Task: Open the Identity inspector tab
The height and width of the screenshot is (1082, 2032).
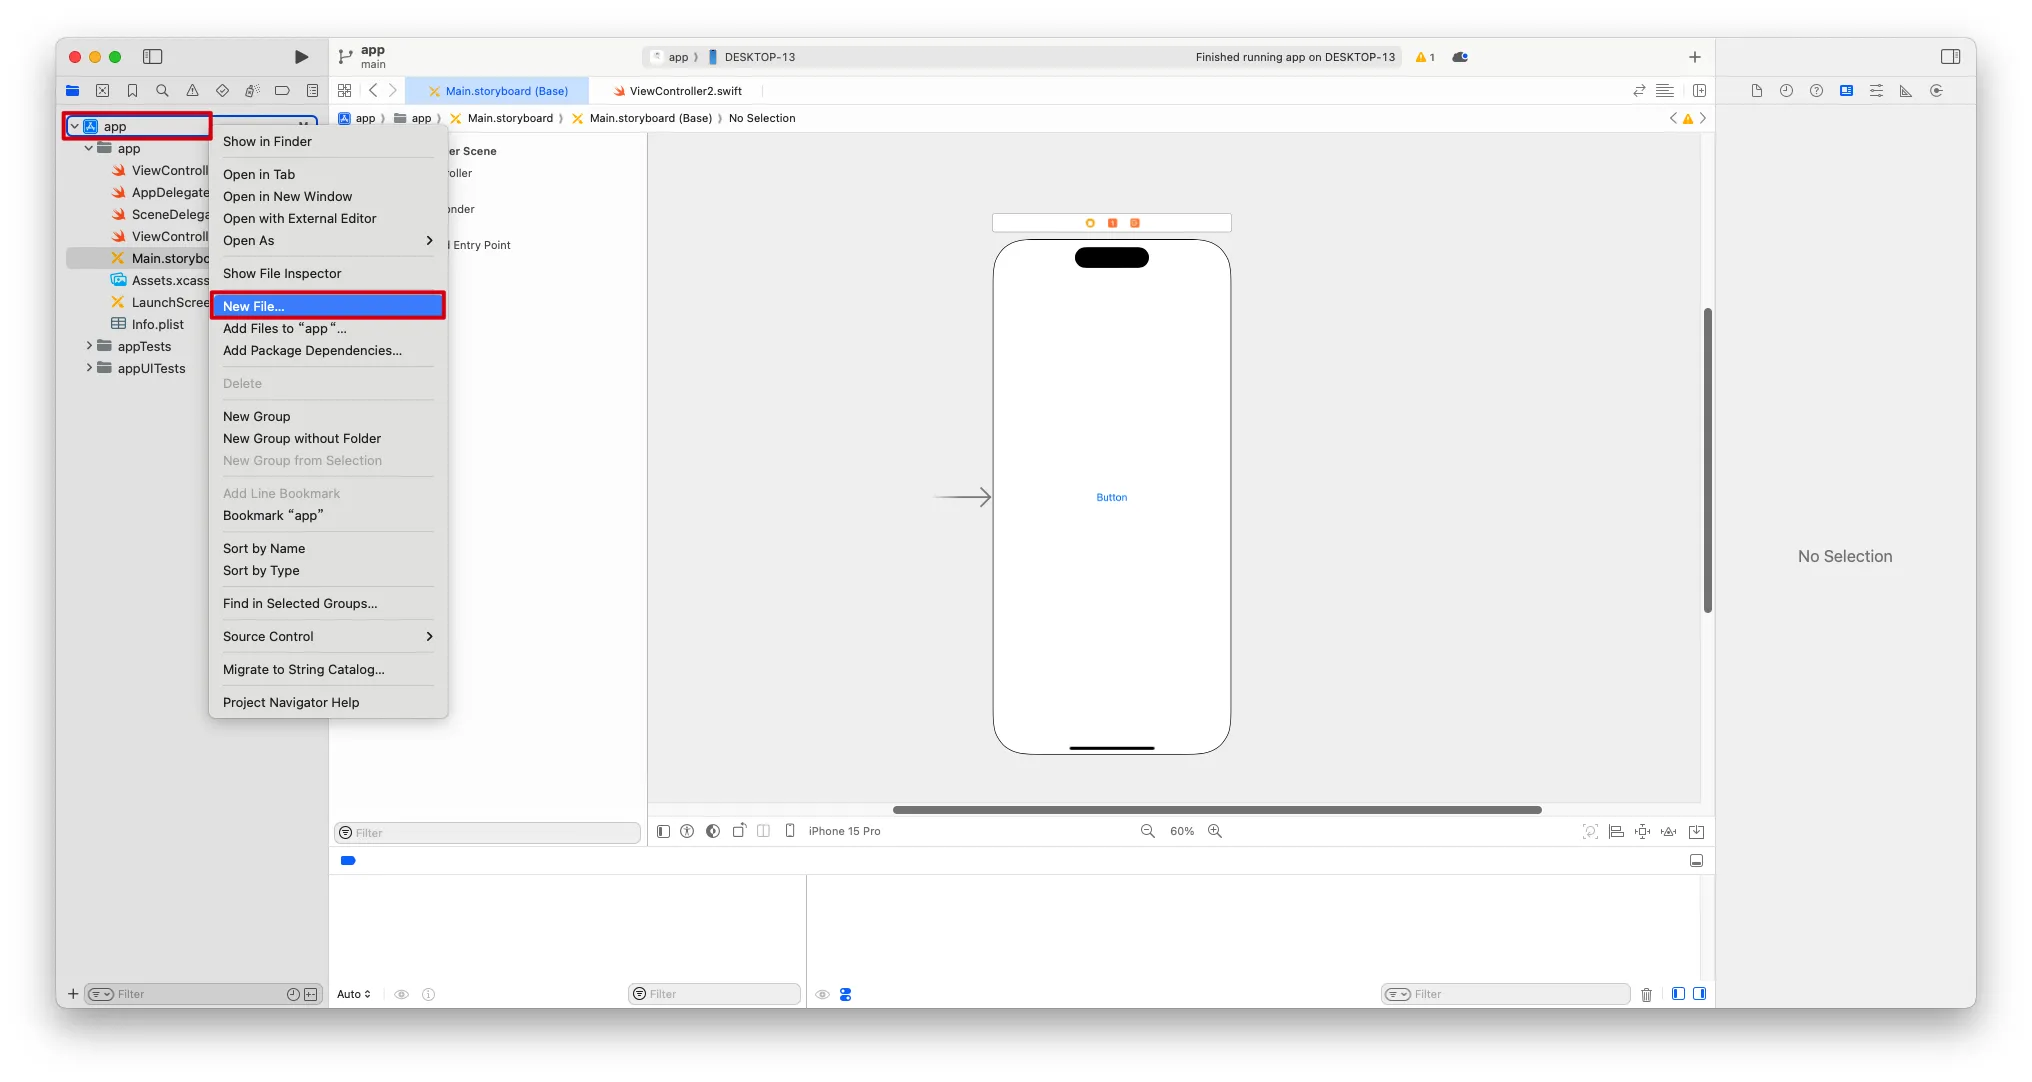Action: click(x=1846, y=91)
